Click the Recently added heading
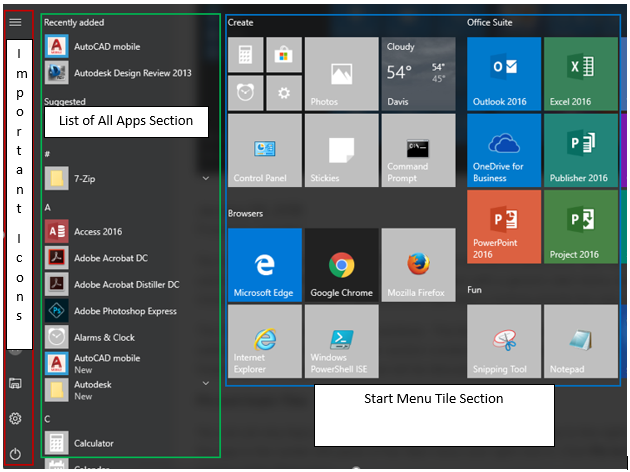 tap(74, 23)
